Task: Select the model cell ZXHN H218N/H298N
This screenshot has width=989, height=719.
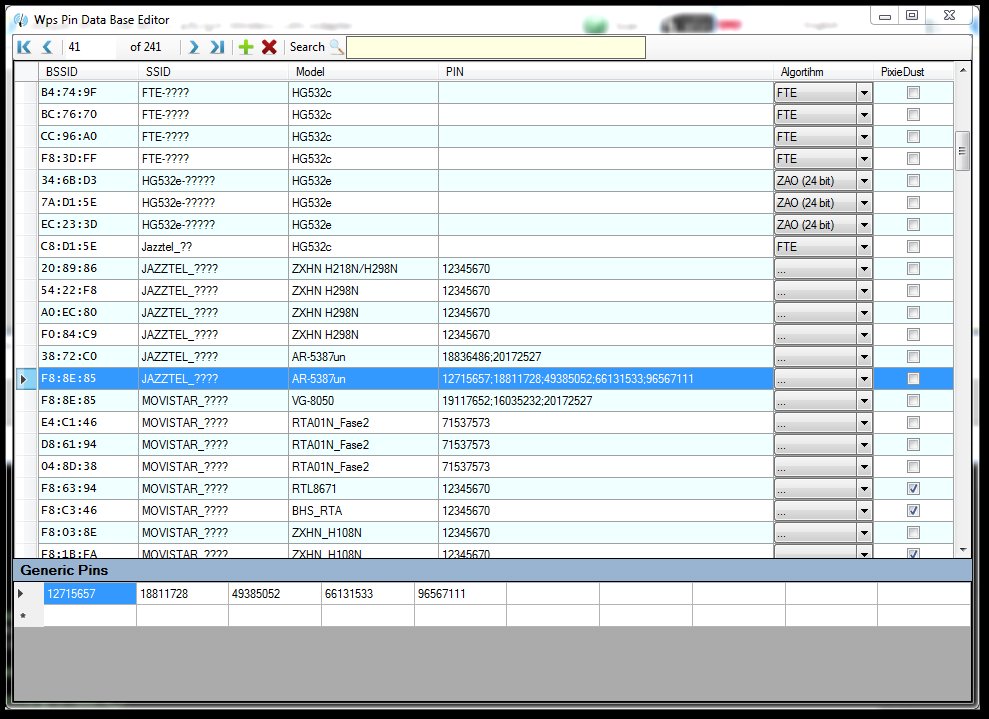Action: (363, 269)
